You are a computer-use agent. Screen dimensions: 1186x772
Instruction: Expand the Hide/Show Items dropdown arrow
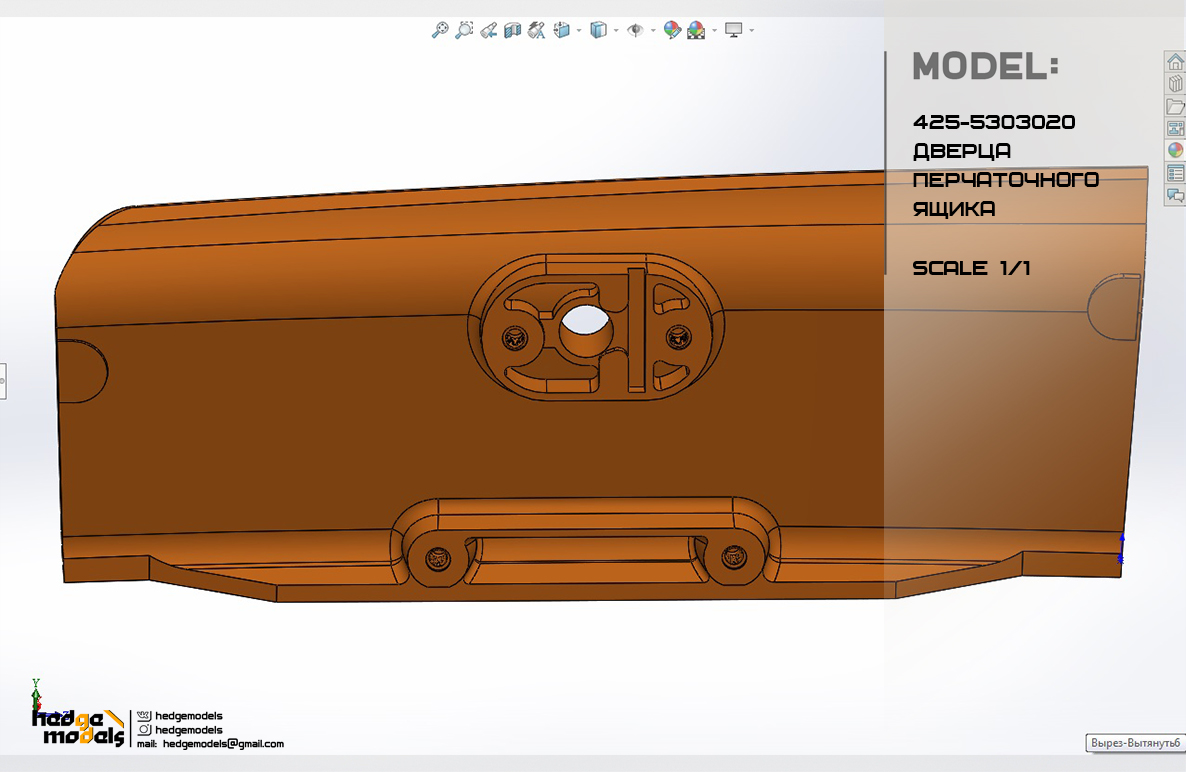pyautogui.click(x=654, y=31)
